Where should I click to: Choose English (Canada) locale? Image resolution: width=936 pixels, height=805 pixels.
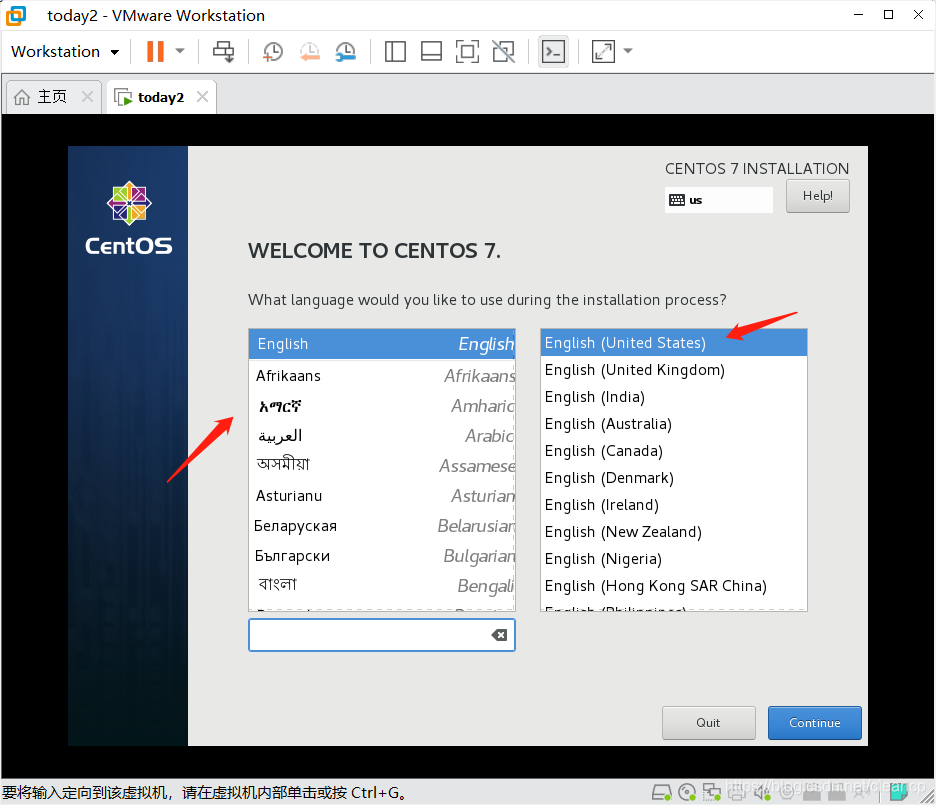click(673, 451)
